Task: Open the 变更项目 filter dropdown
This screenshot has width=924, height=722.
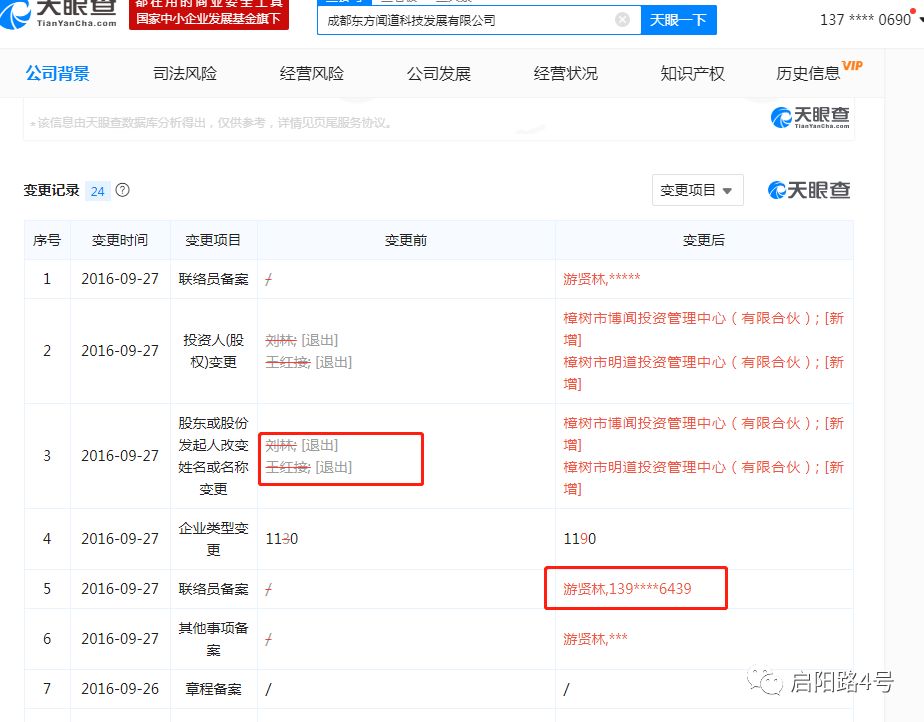Action: (698, 190)
